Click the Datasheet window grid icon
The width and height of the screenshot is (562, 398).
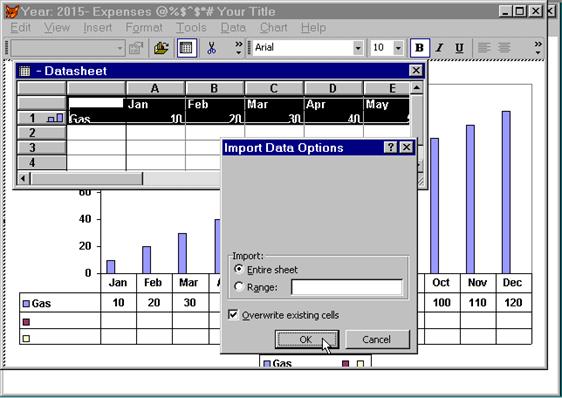[x=25, y=71]
